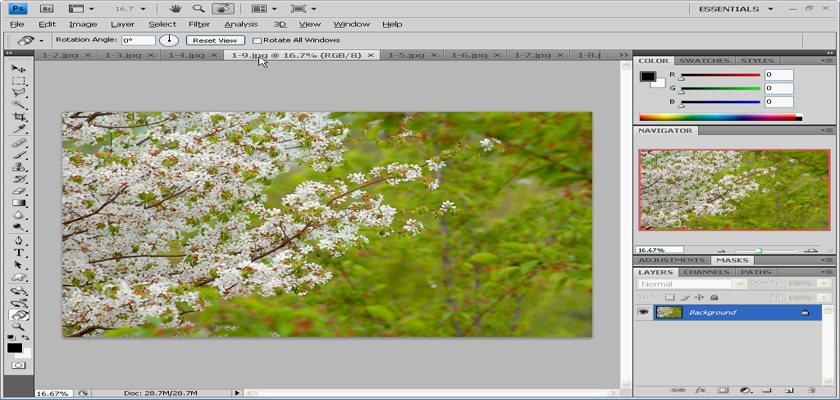Select the Type tool
840x400 pixels.
pyautogui.click(x=19, y=253)
